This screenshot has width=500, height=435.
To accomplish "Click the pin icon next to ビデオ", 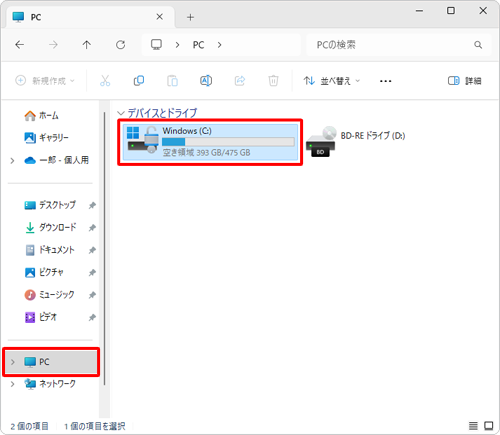I will [x=92, y=317].
